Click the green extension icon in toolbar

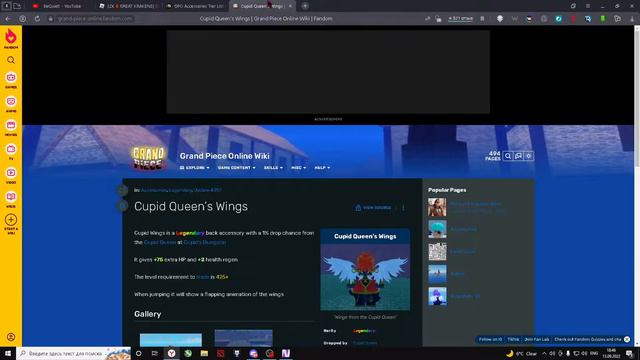(x=603, y=19)
